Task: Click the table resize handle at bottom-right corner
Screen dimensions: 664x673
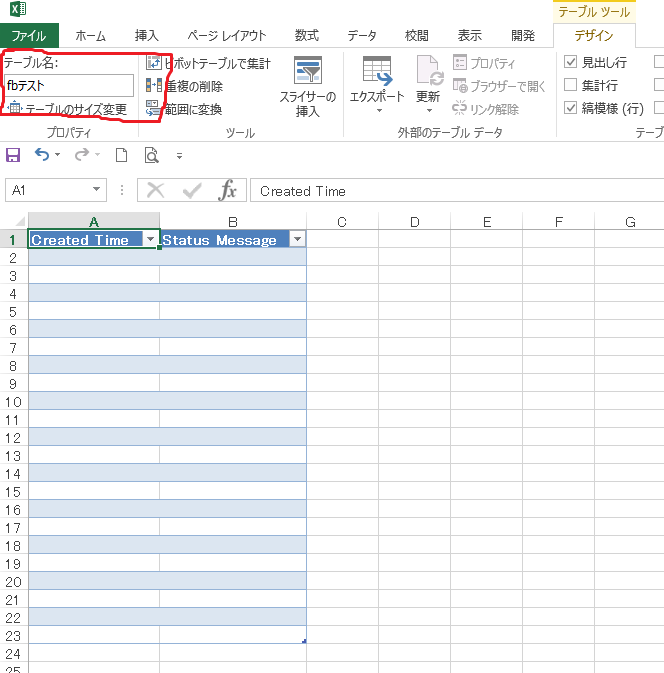Action: point(304,641)
